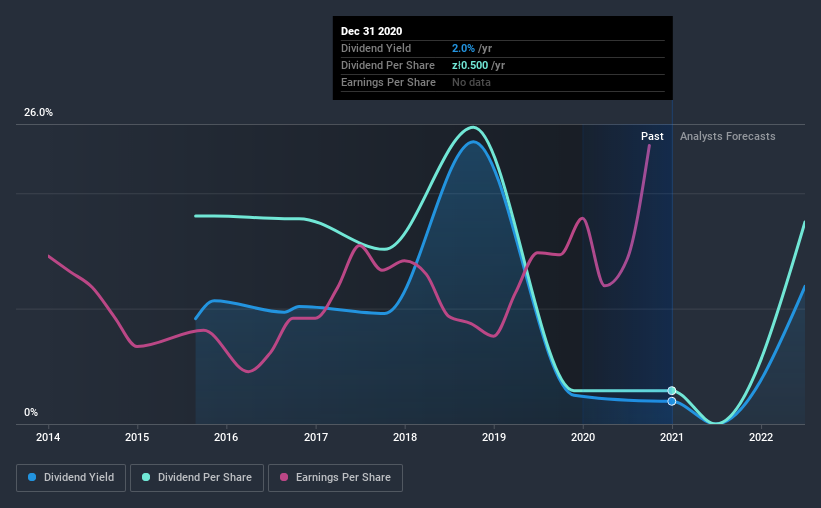Click the 0% y-axis label
This screenshot has width=821, height=508.
click(x=31, y=413)
